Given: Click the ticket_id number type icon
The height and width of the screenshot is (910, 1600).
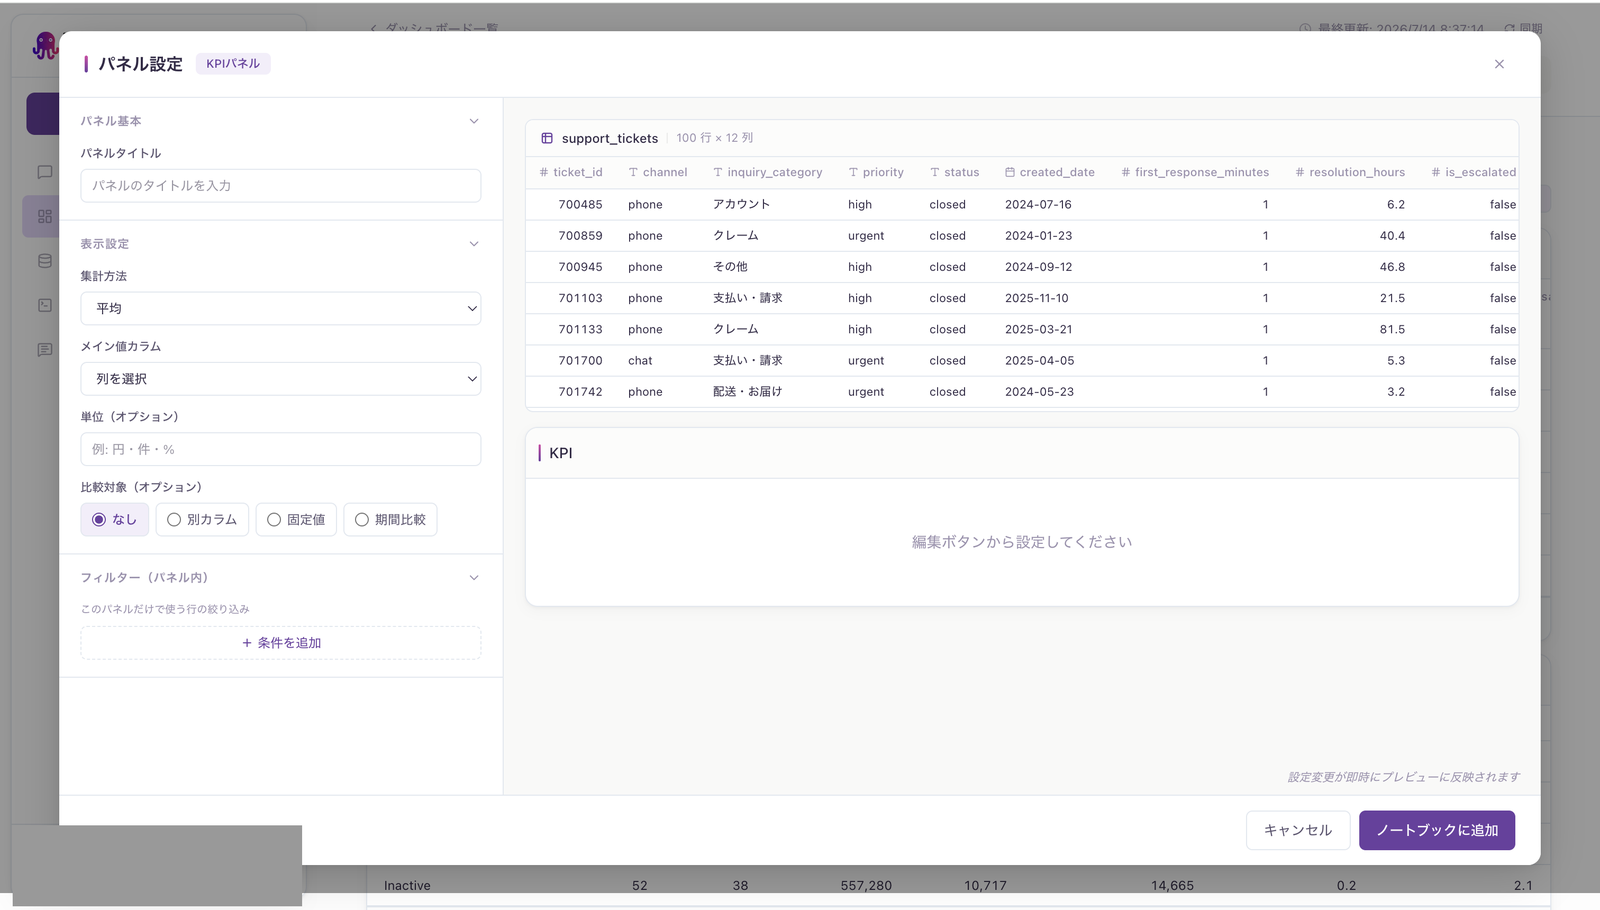Looking at the screenshot, I should (x=544, y=172).
